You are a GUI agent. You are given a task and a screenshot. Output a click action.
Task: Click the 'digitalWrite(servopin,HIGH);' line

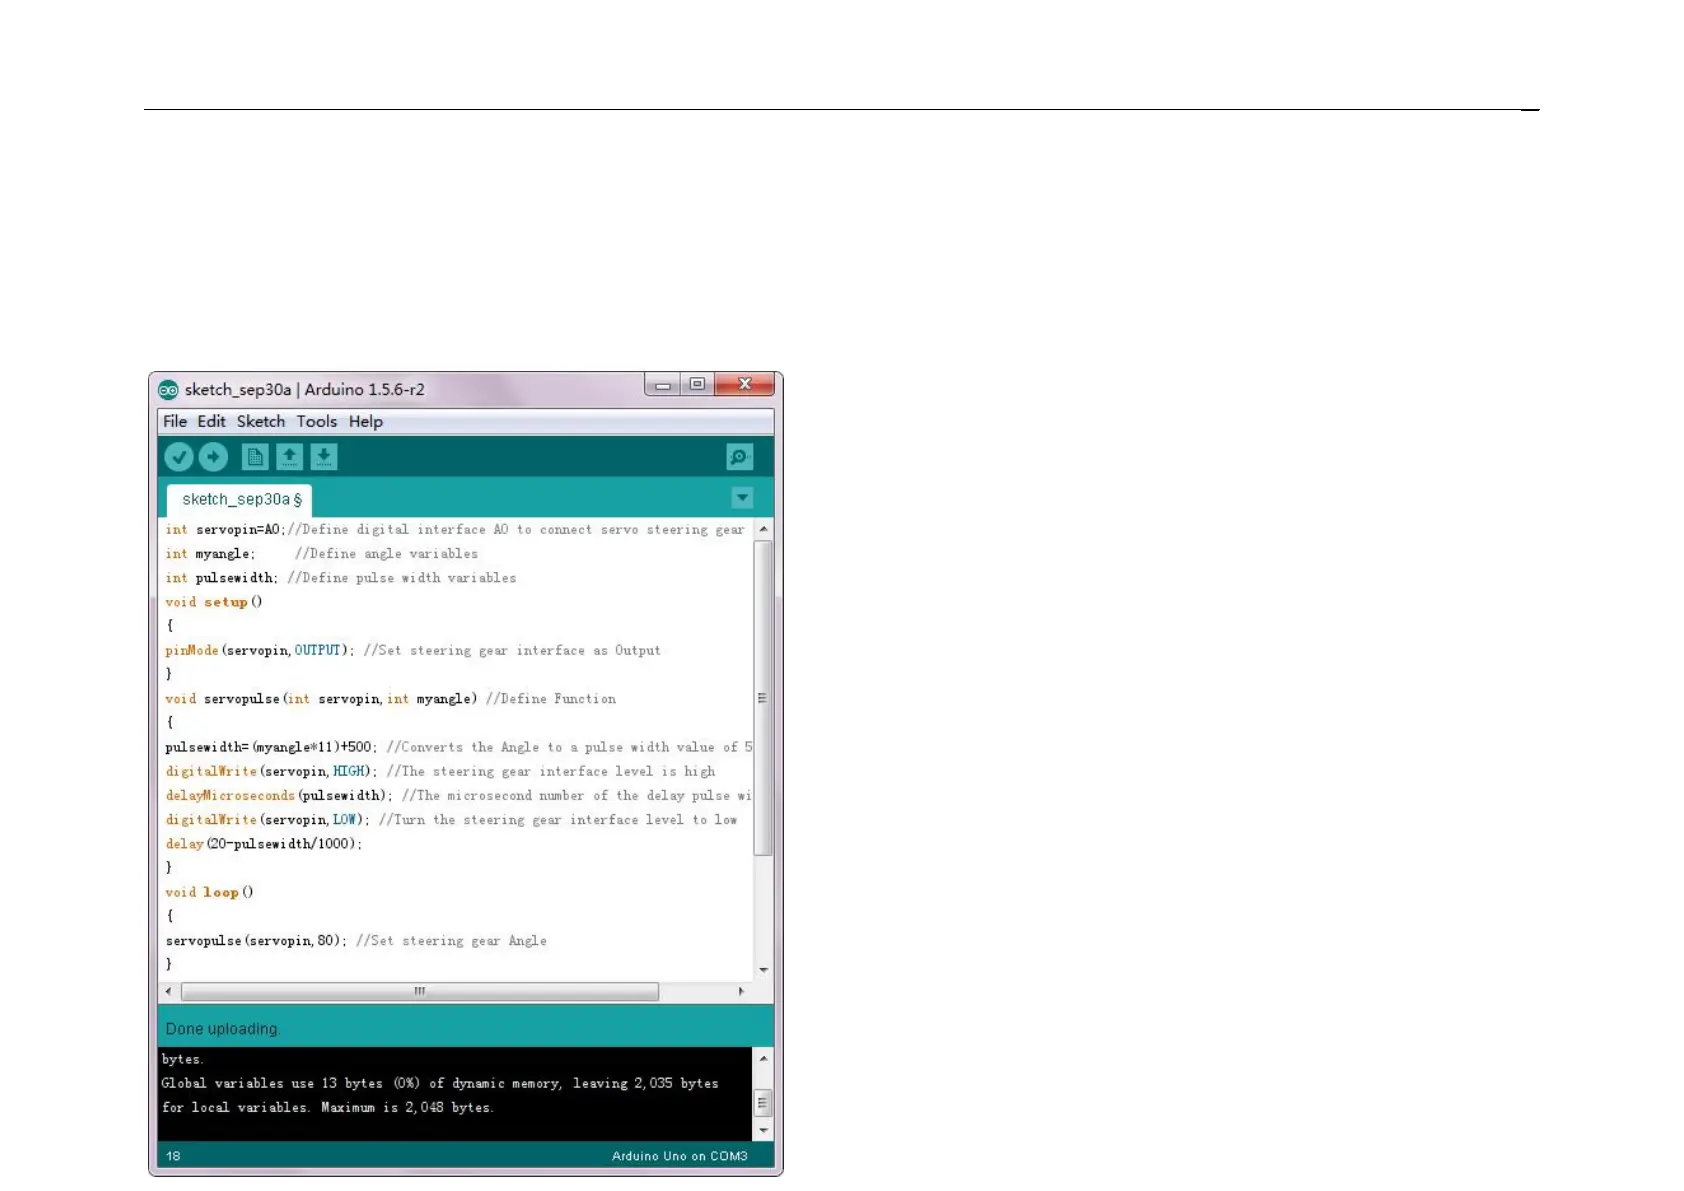coord(441,772)
